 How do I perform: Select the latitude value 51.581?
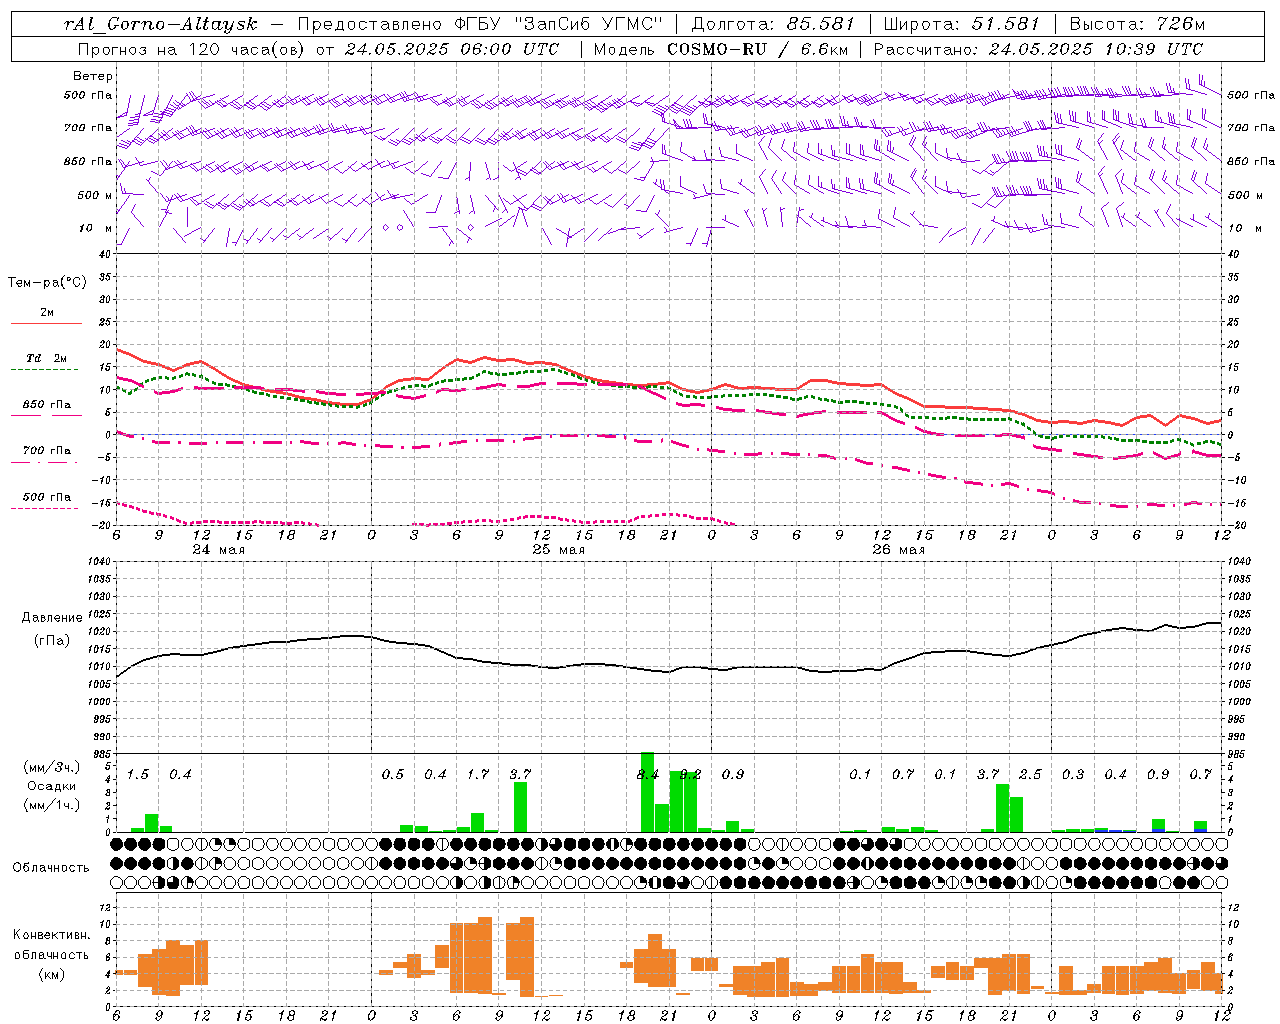[1005, 24]
